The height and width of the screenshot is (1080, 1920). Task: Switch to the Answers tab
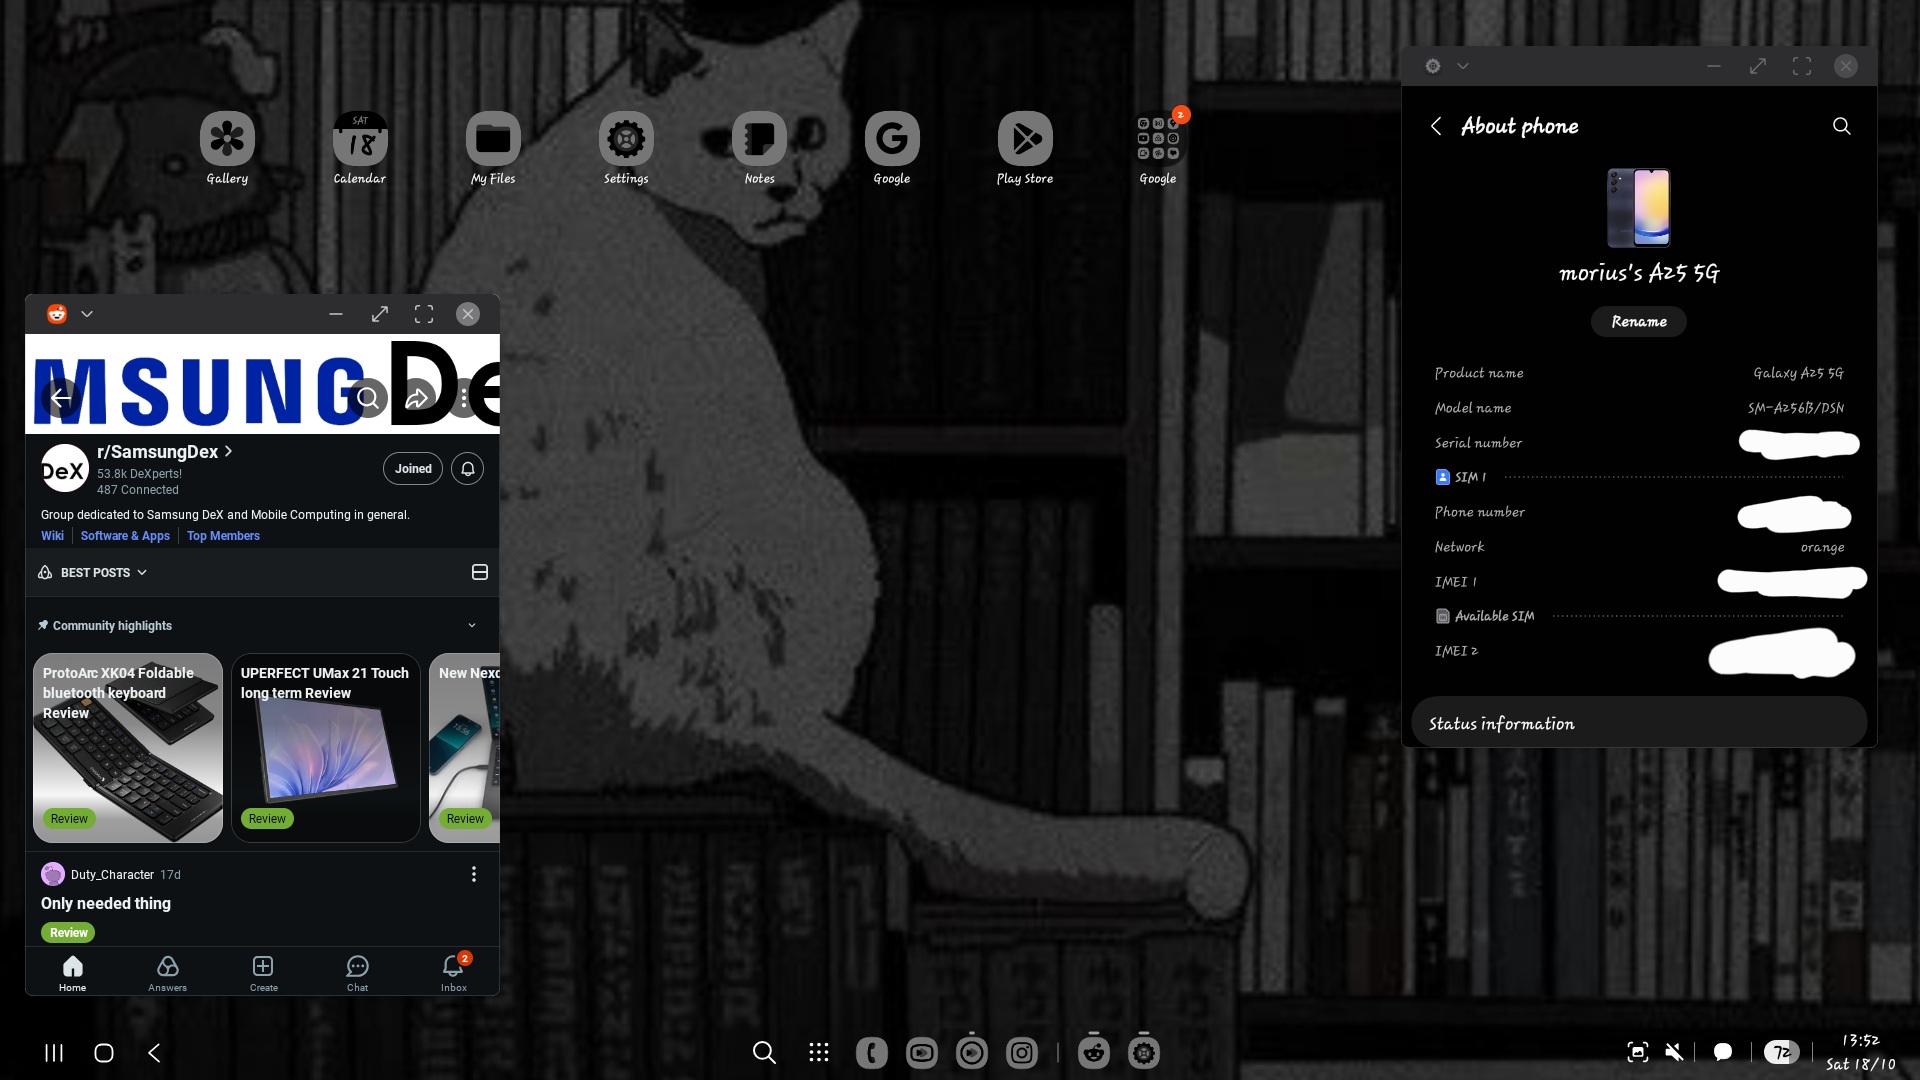tap(167, 972)
